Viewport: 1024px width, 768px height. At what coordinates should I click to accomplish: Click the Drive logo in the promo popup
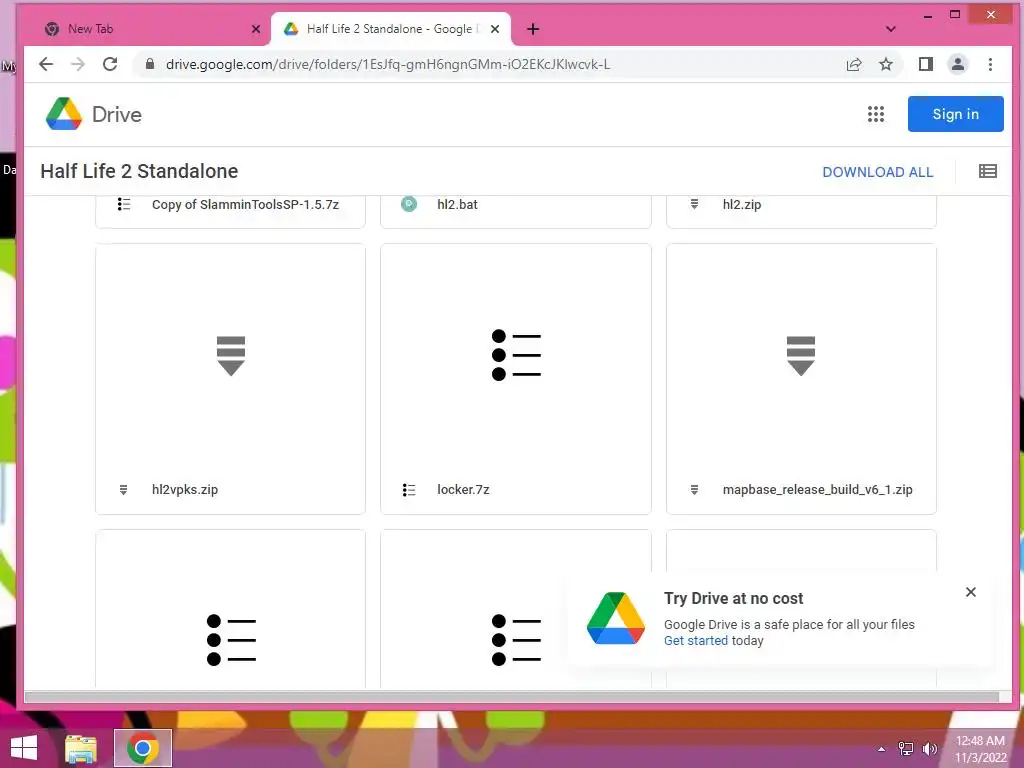coord(616,618)
